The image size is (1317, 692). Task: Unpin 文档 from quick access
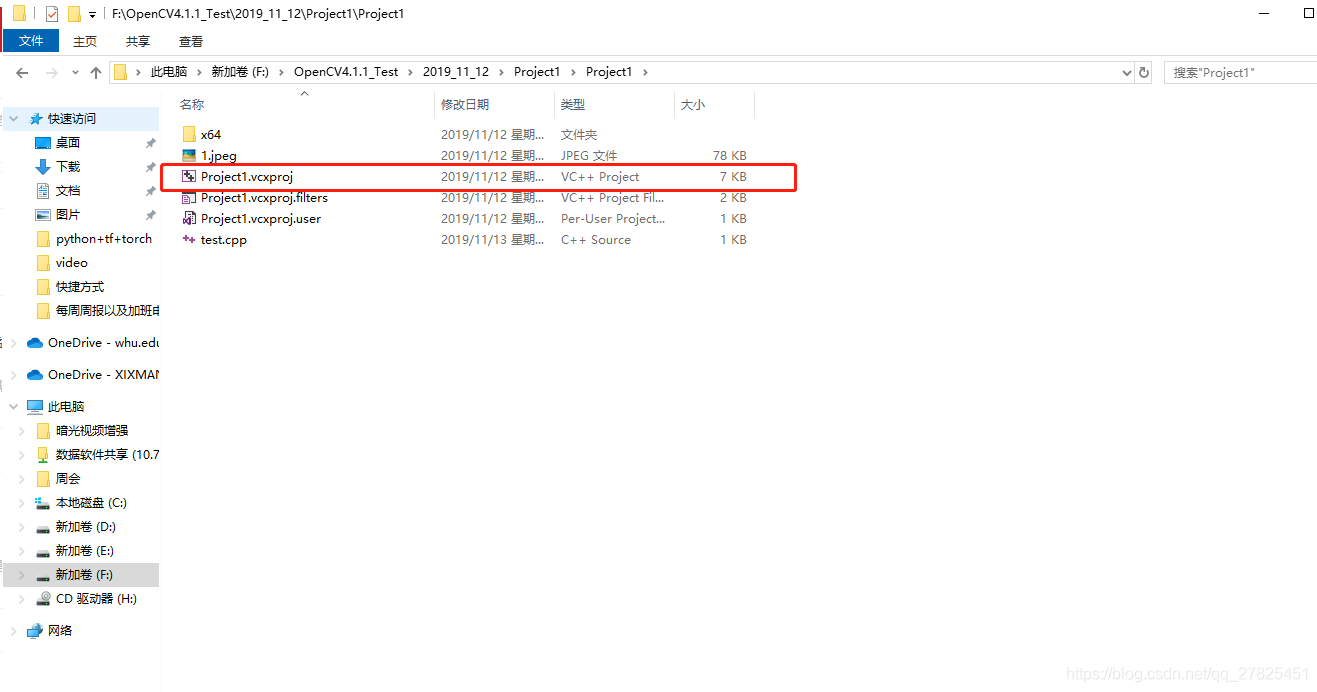[x=151, y=190]
